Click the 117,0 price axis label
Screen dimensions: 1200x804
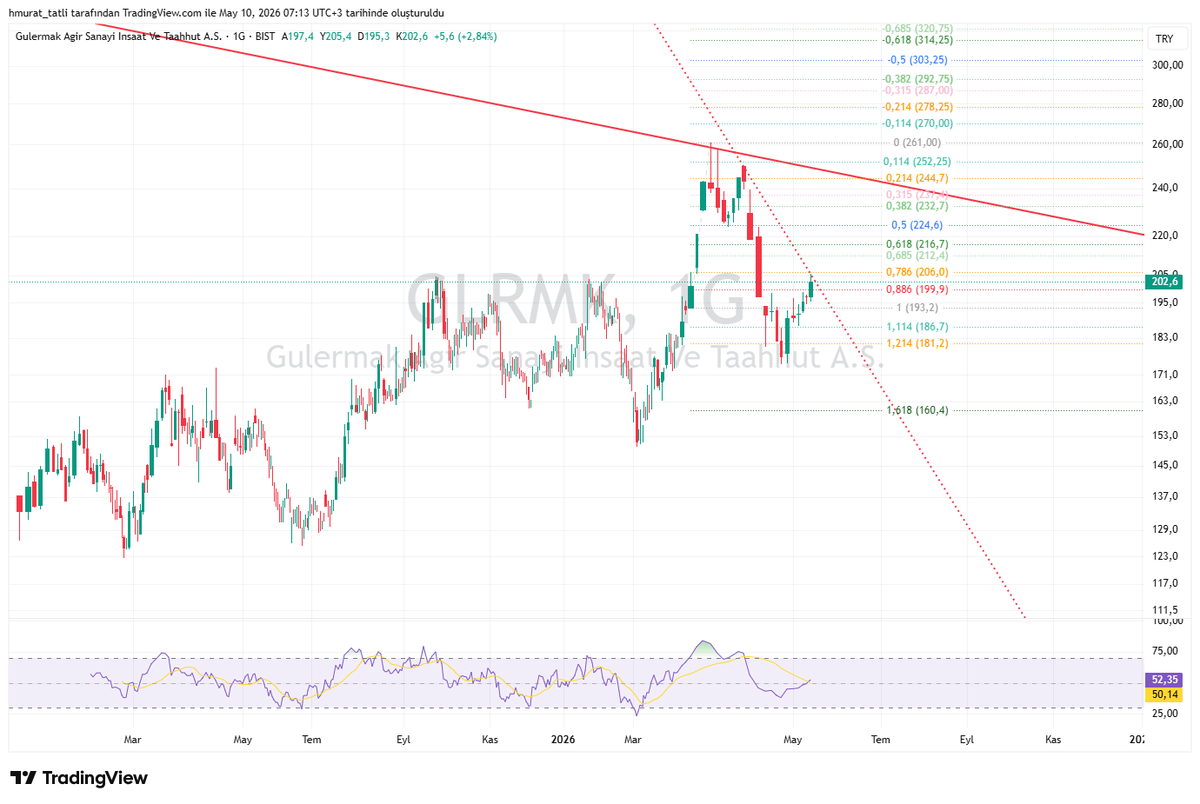pyautogui.click(x=1165, y=583)
